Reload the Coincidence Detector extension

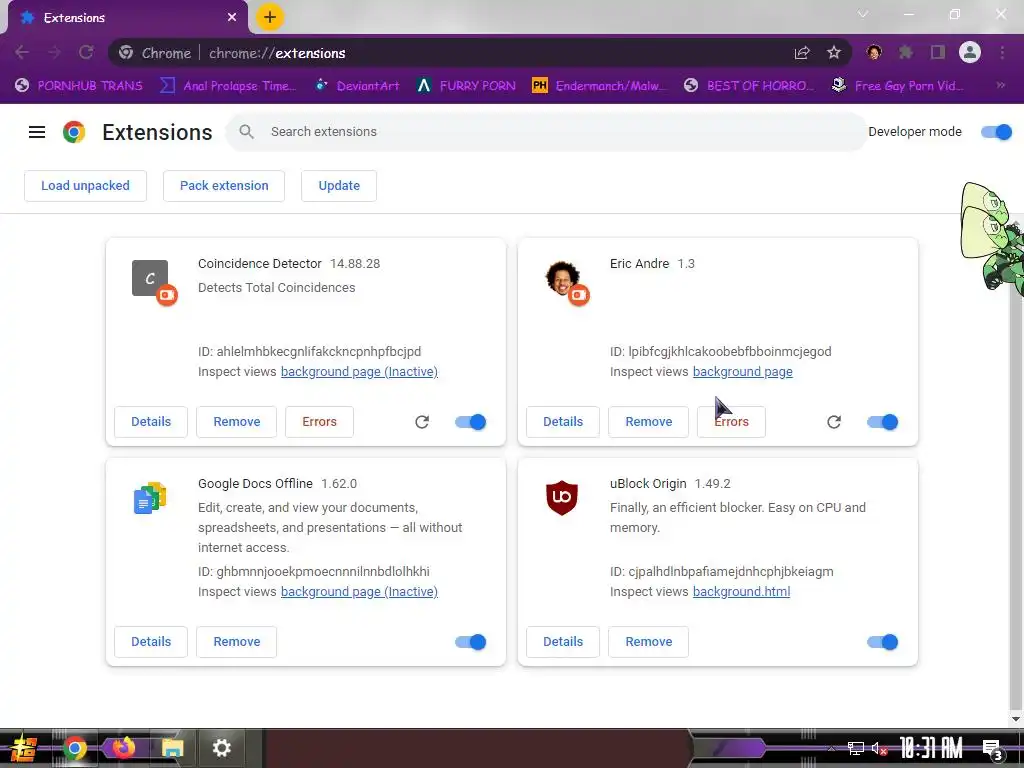click(x=422, y=422)
